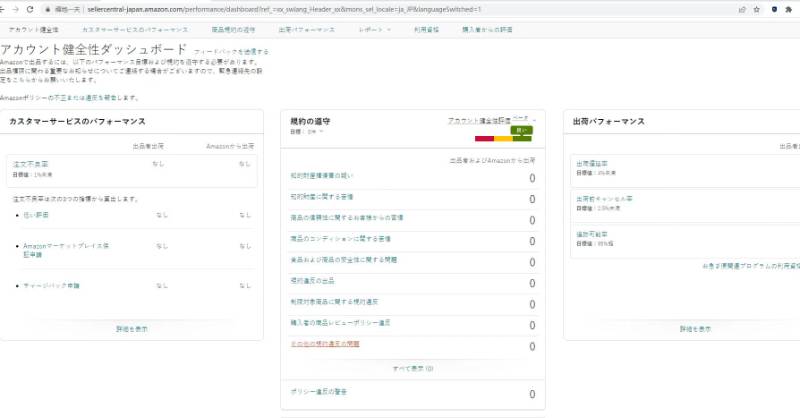The height and width of the screenshot is (418, 800).
Task: Click the 規約の遵守 panel heading
Action: [310, 121]
